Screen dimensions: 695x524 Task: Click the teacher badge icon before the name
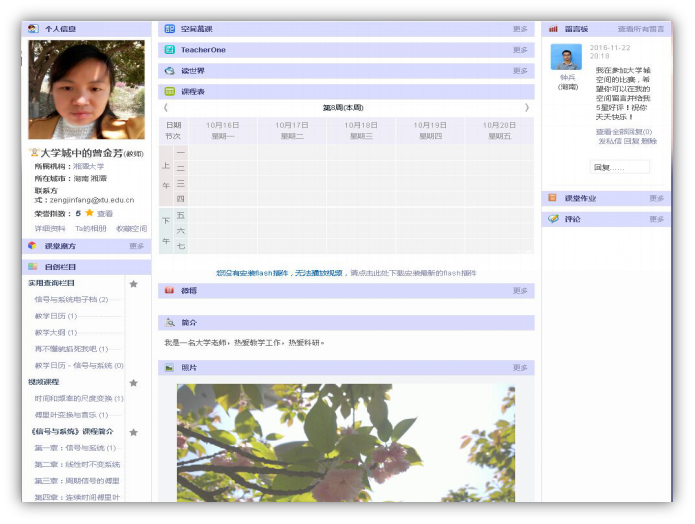click(34, 153)
